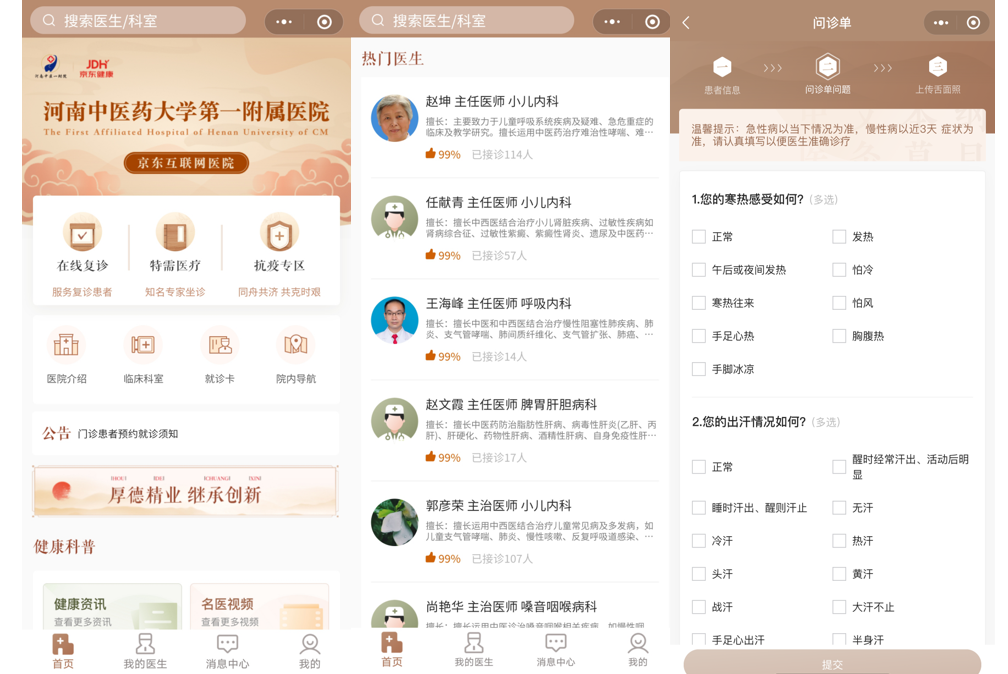1008x674 pixels.
Task: Focus the 搜索医生/科室 field on middle screen
Action: [467, 21]
